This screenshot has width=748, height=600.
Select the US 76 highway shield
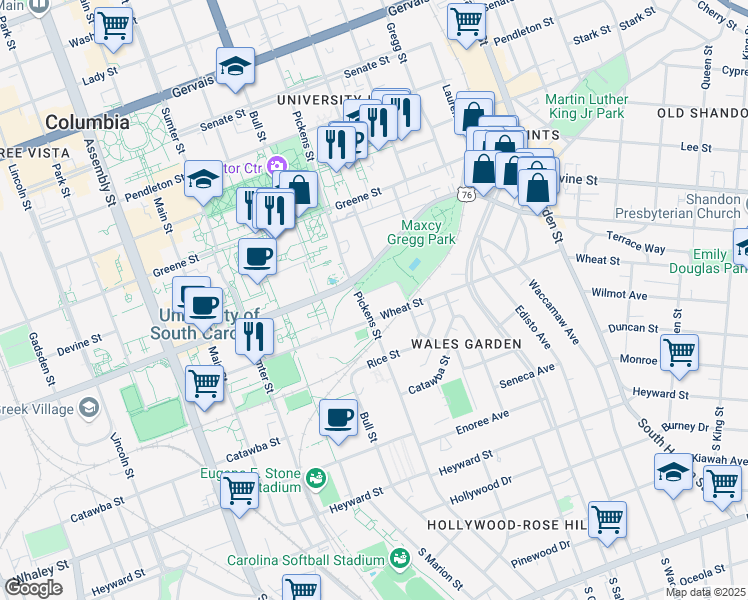pos(465,194)
